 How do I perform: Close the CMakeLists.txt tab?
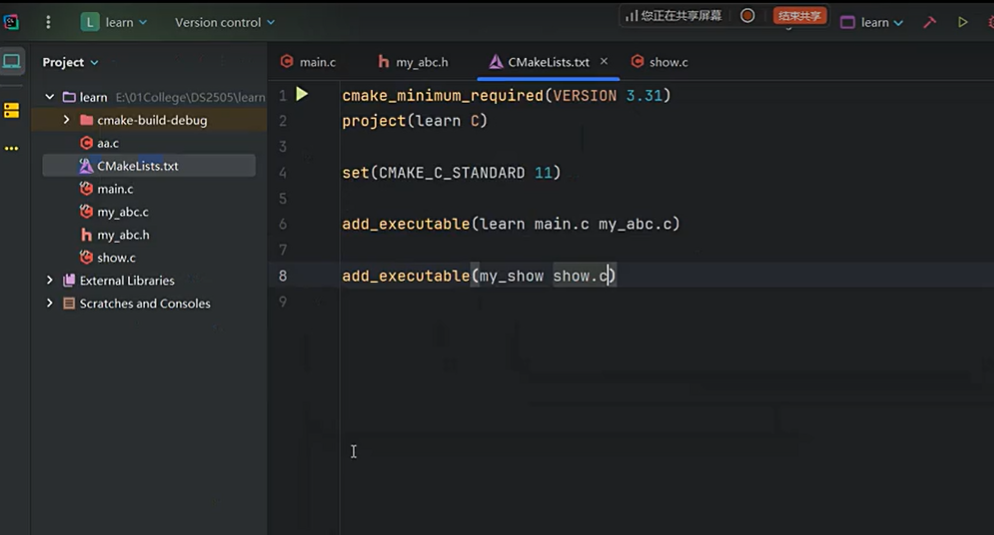point(604,61)
